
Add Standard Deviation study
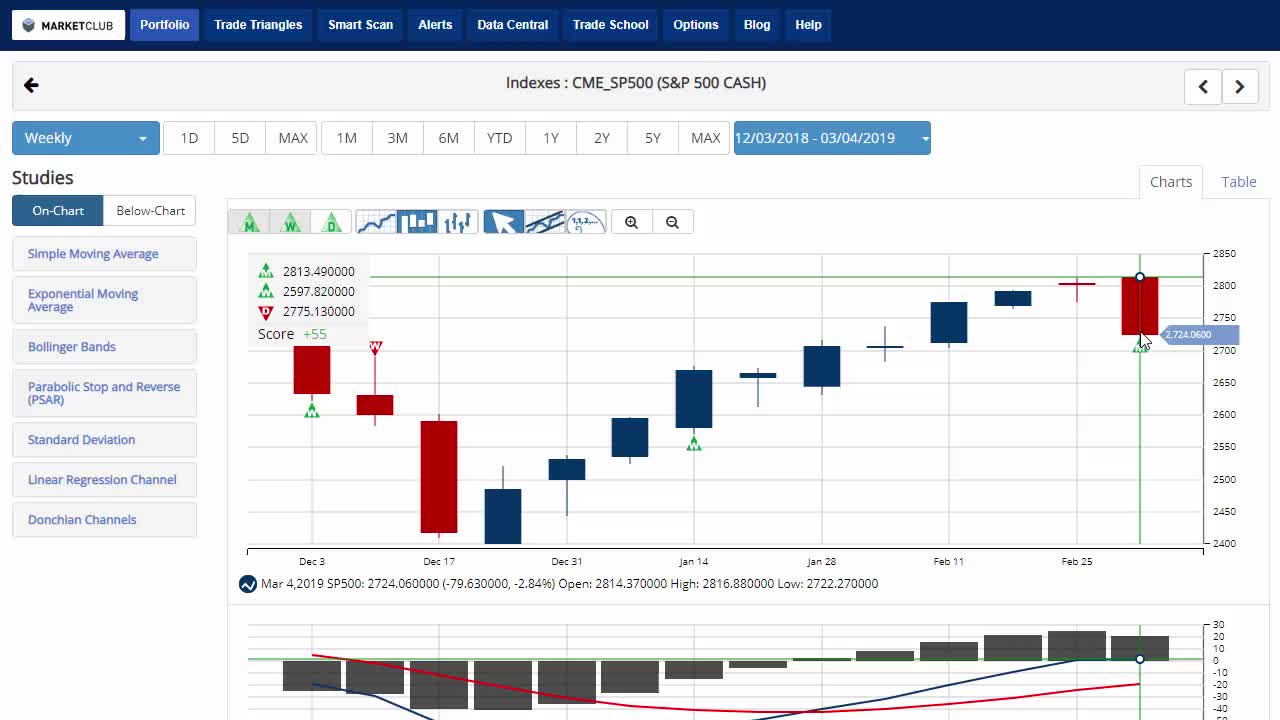[105, 440]
